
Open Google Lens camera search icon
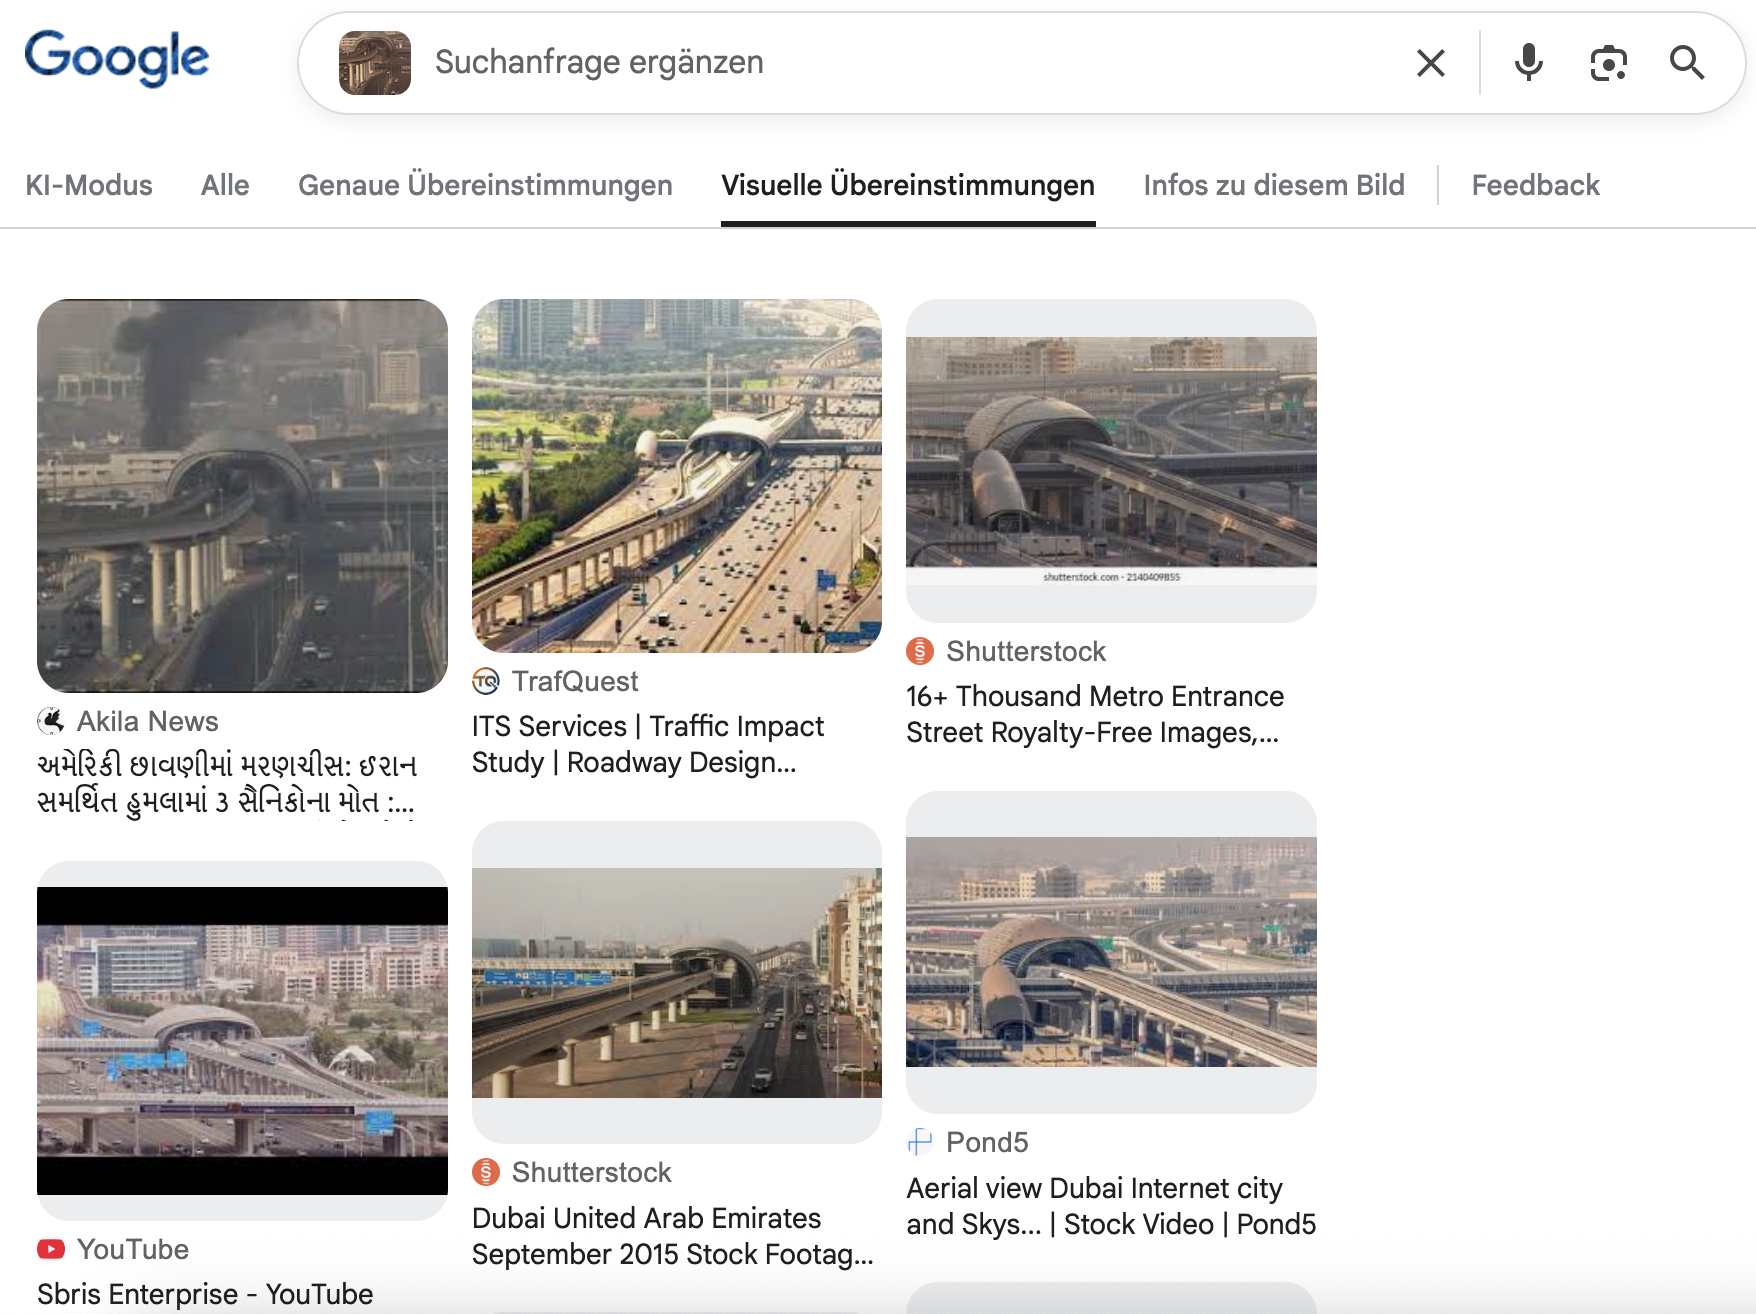click(1608, 63)
